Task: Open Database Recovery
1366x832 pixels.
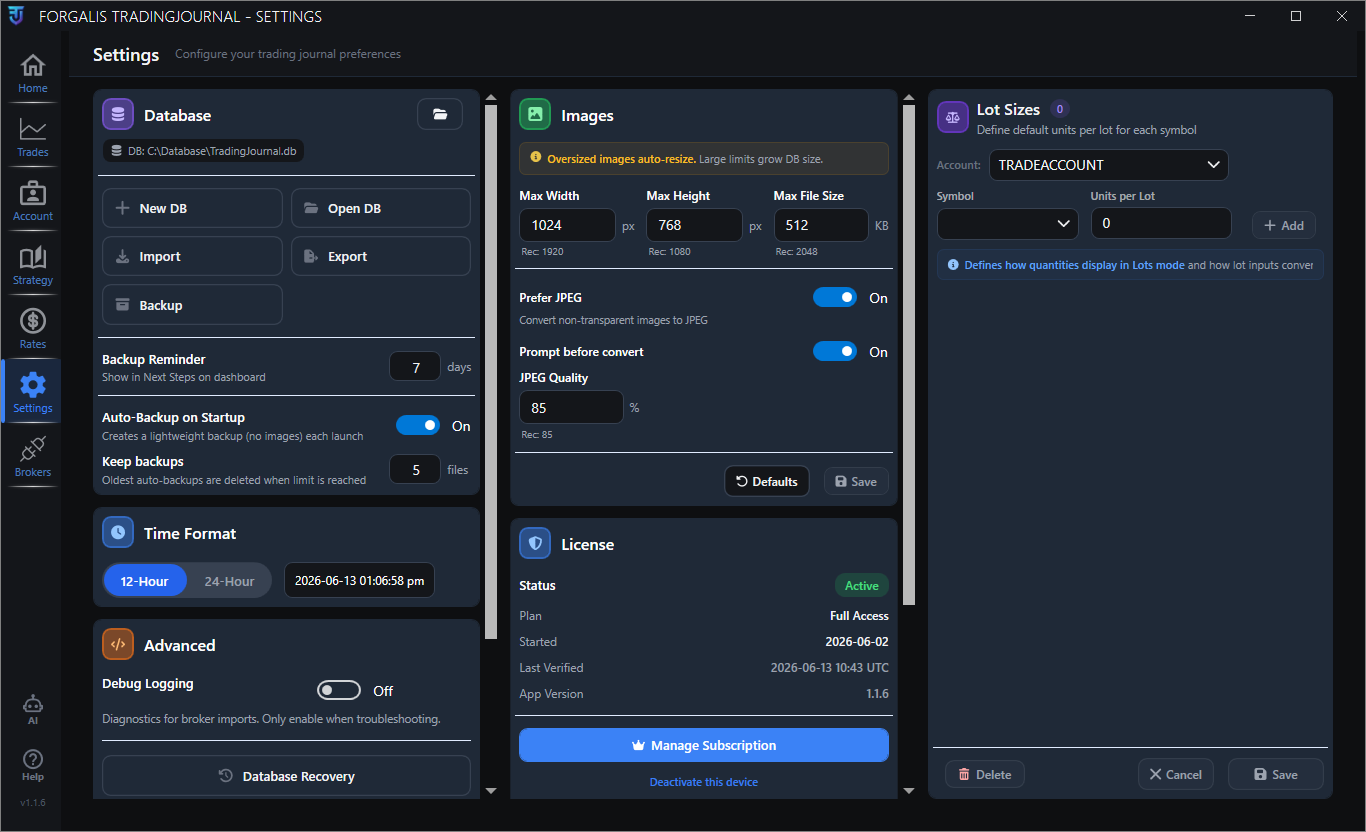Action: [286, 776]
